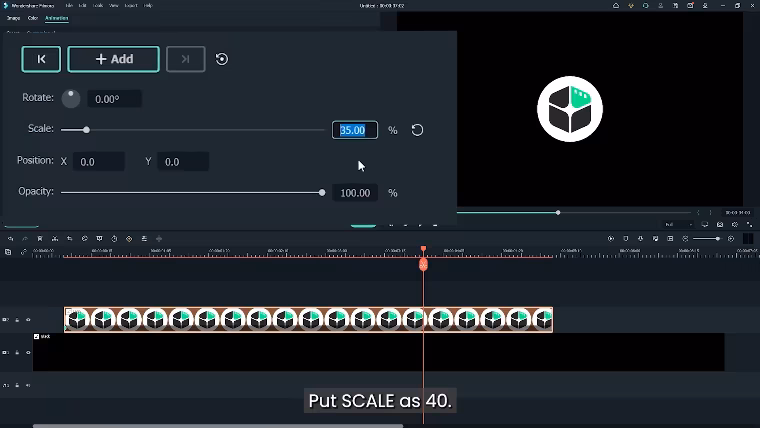This screenshot has width=760, height=428.
Task: Click the timeline zoom slider handle
Action: point(717,238)
